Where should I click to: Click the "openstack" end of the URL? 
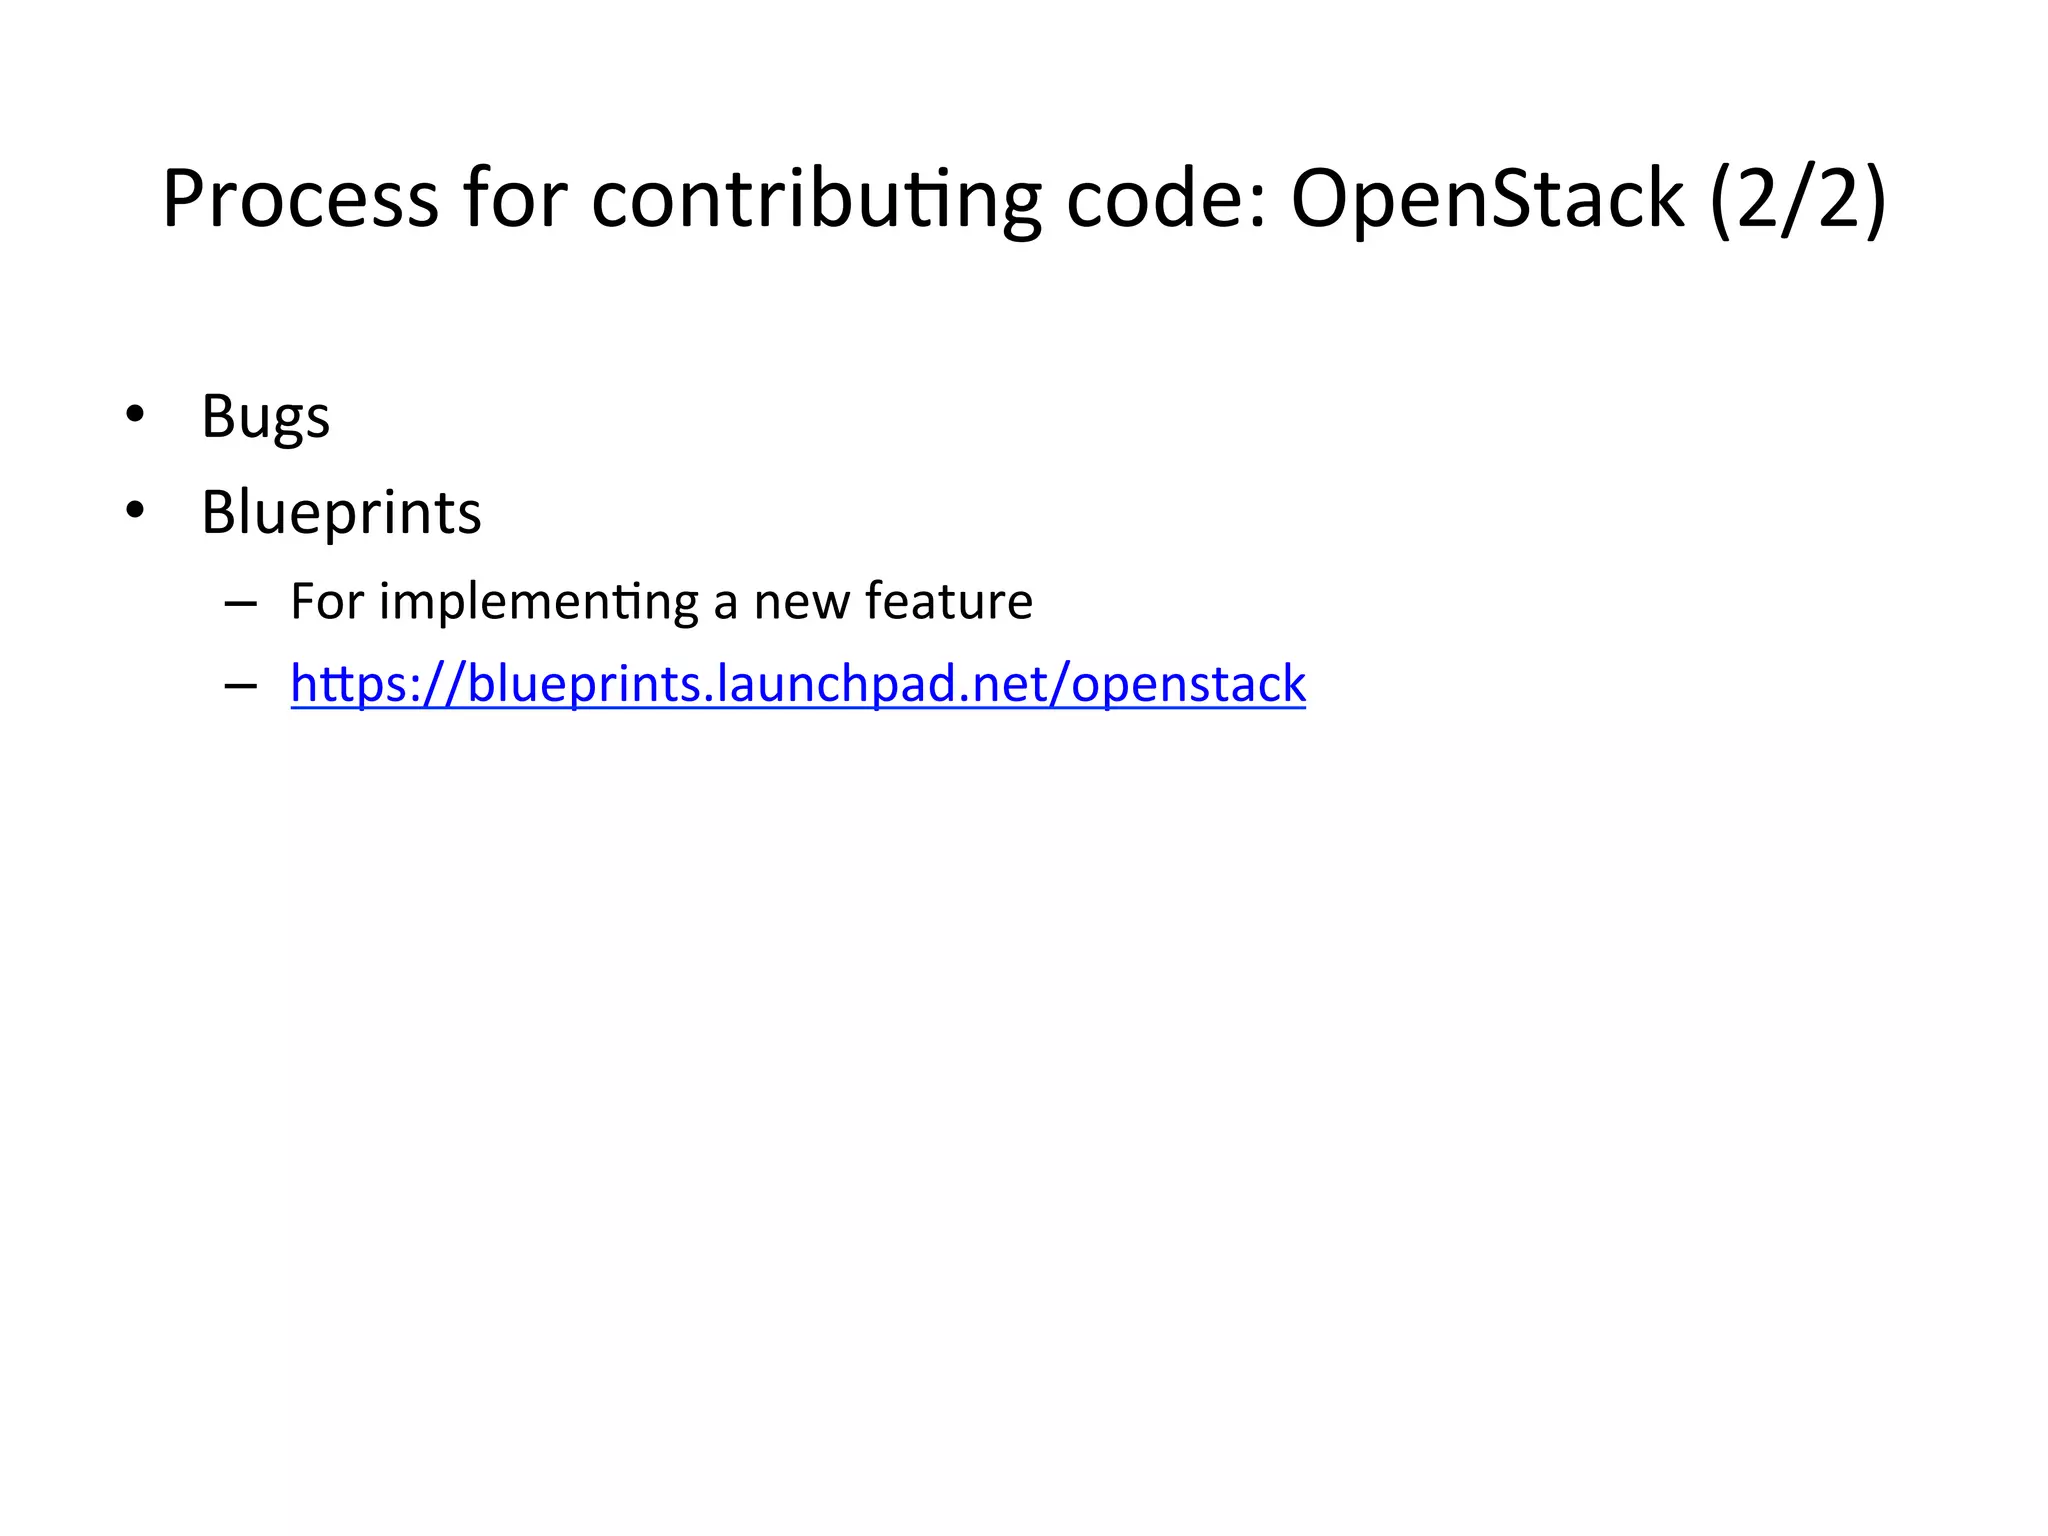[x=1188, y=685]
